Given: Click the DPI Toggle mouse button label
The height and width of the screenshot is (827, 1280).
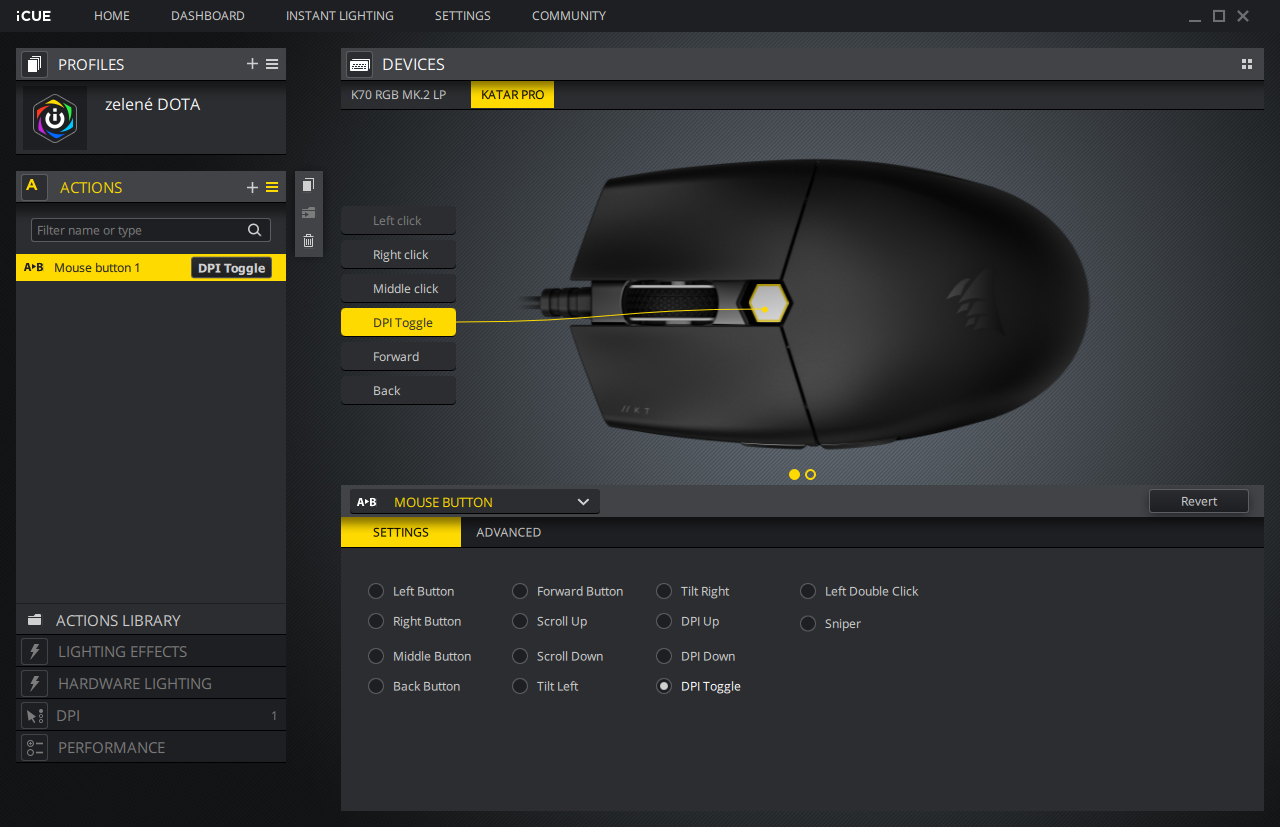Looking at the screenshot, I should [398, 323].
